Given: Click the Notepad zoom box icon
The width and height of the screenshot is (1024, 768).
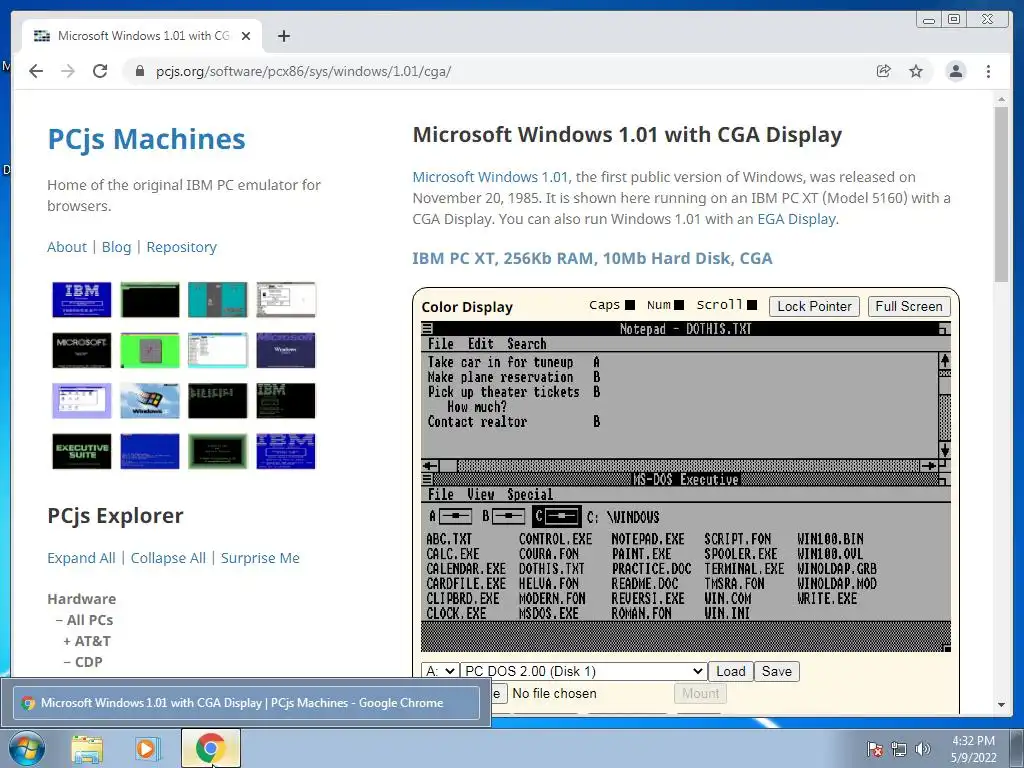Looking at the screenshot, I should pyautogui.click(x=944, y=328).
